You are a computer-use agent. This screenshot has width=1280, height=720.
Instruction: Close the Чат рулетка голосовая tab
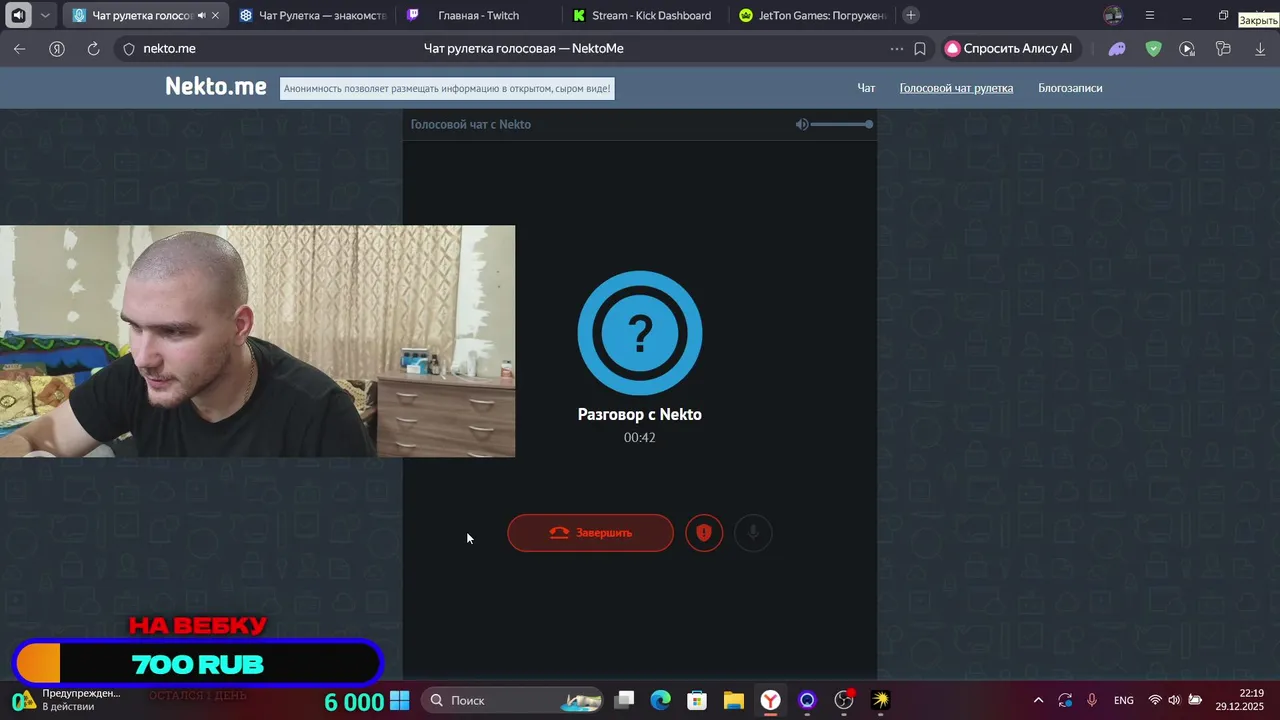point(215,15)
